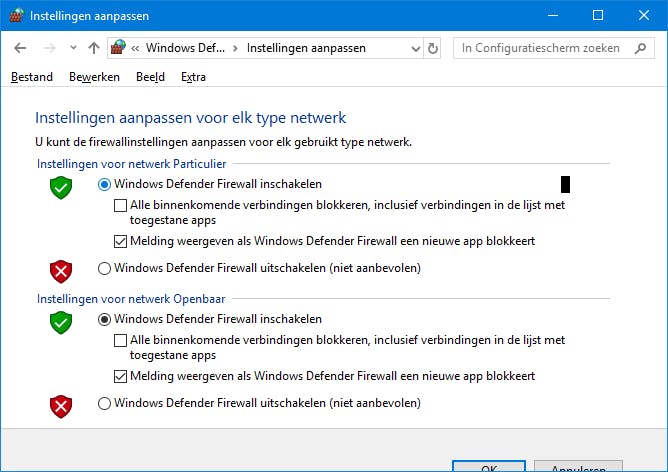The image size is (668, 472).
Task: Expand the hidden breadcrumb path chevrons
Action: [x=135, y=48]
